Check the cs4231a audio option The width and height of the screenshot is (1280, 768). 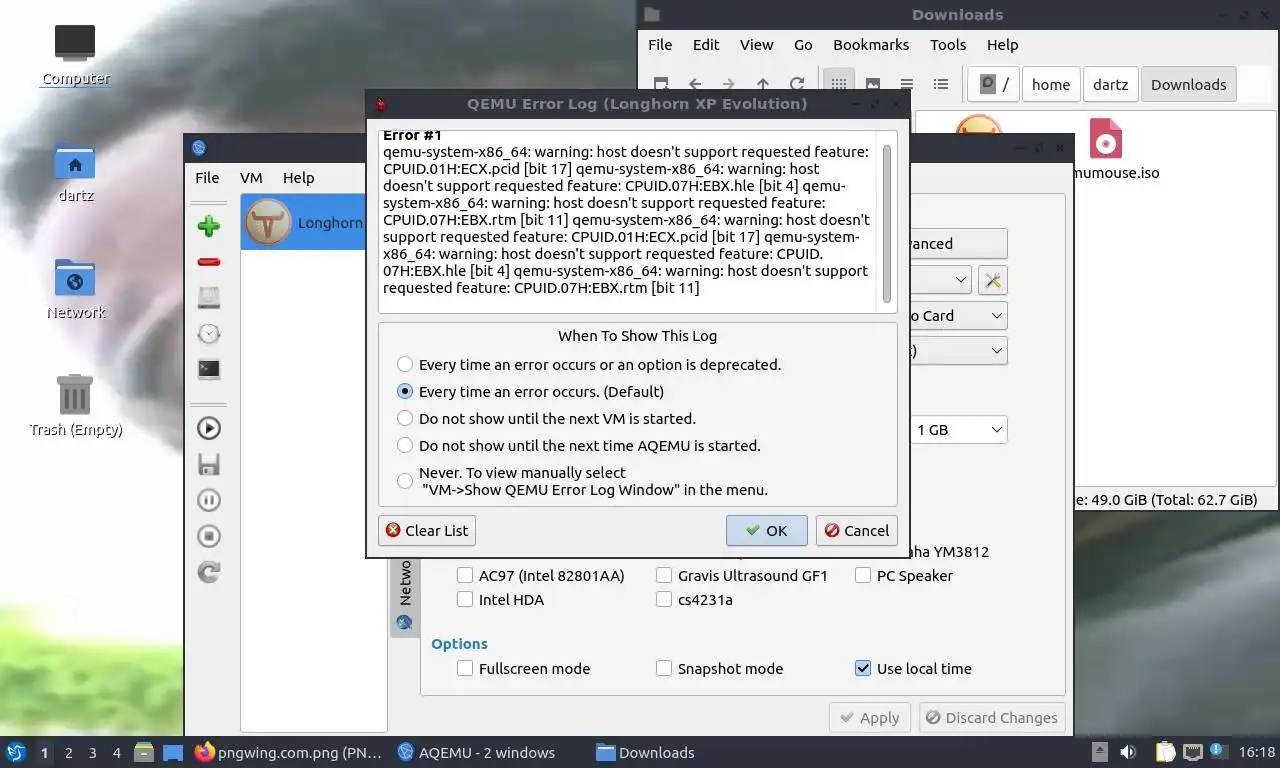point(694,600)
